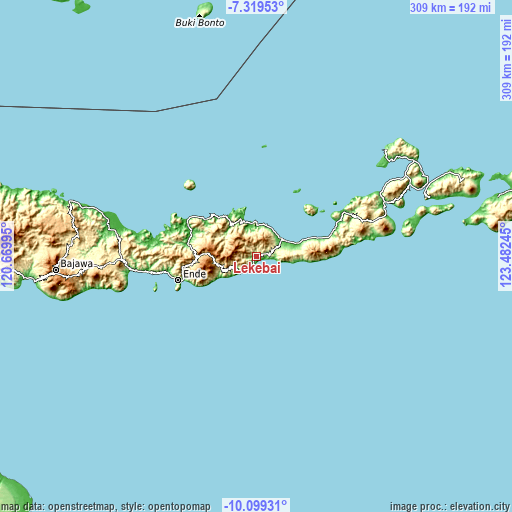Viewport: 512px width, 512px height.
Task: Select the Lekebai red label
Action: click(x=257, y=268)
